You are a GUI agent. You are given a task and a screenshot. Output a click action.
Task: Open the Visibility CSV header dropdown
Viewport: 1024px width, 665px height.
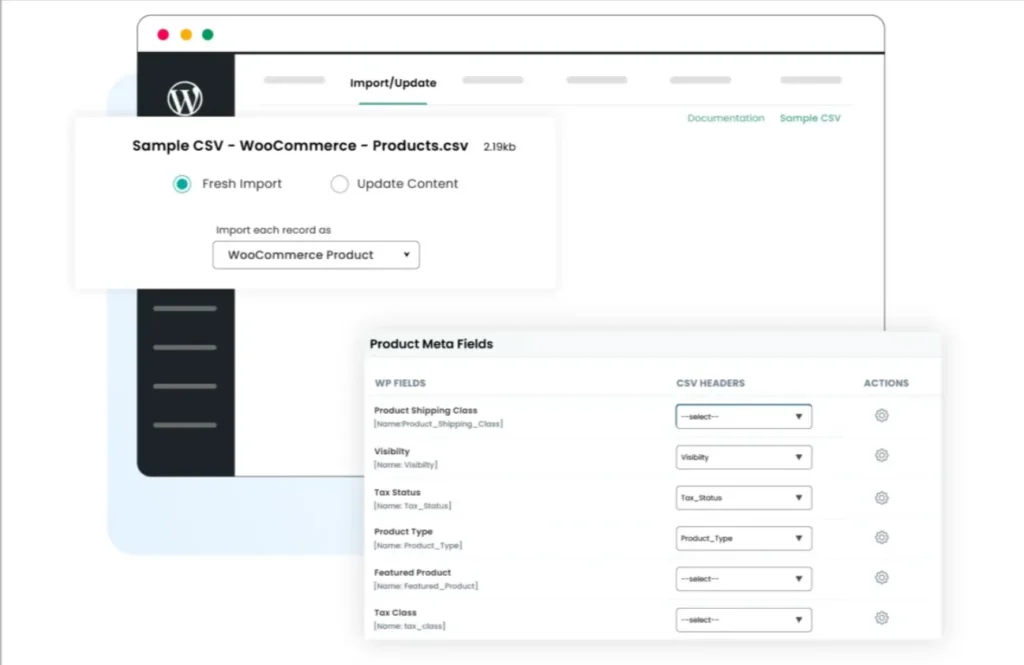pyautogui.click(x=743, y=456)
